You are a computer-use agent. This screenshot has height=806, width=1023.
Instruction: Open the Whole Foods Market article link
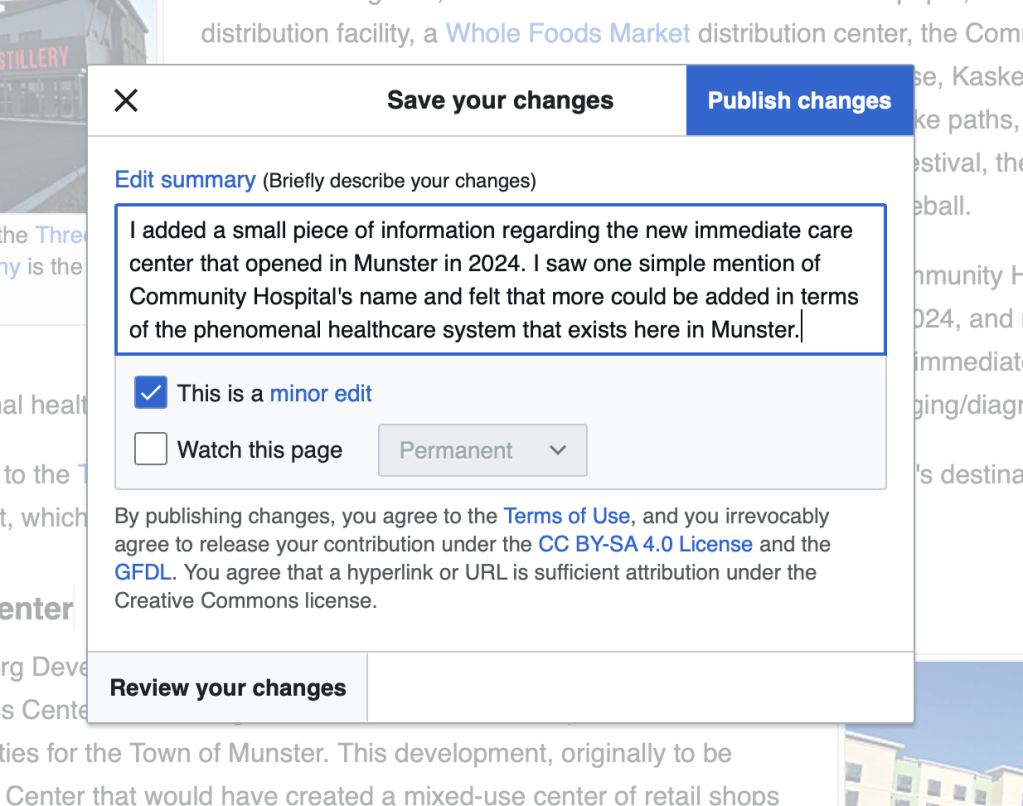[x=567, y=33]
